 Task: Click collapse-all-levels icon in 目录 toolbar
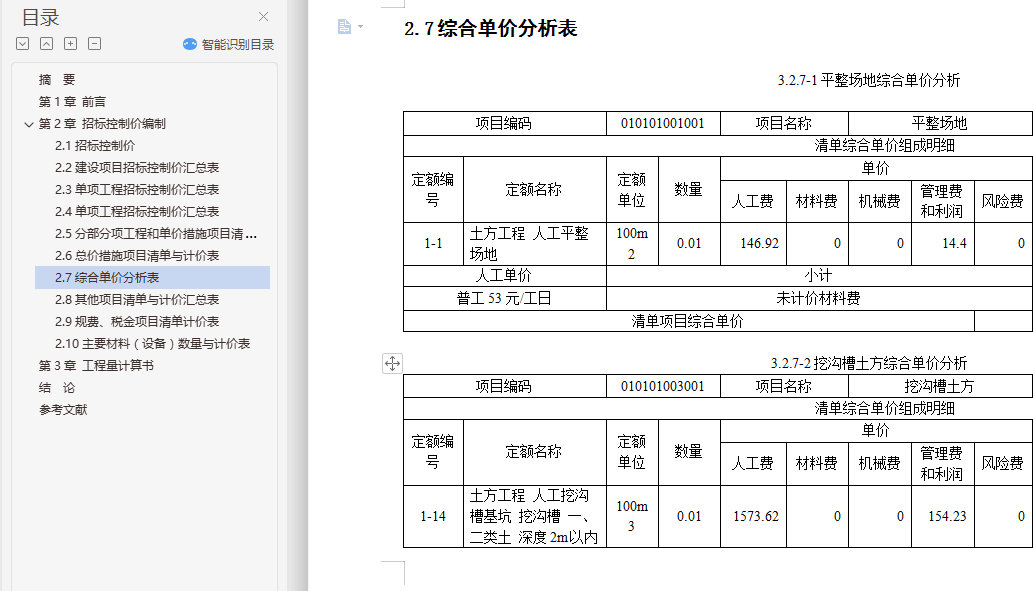pos(46,44)
